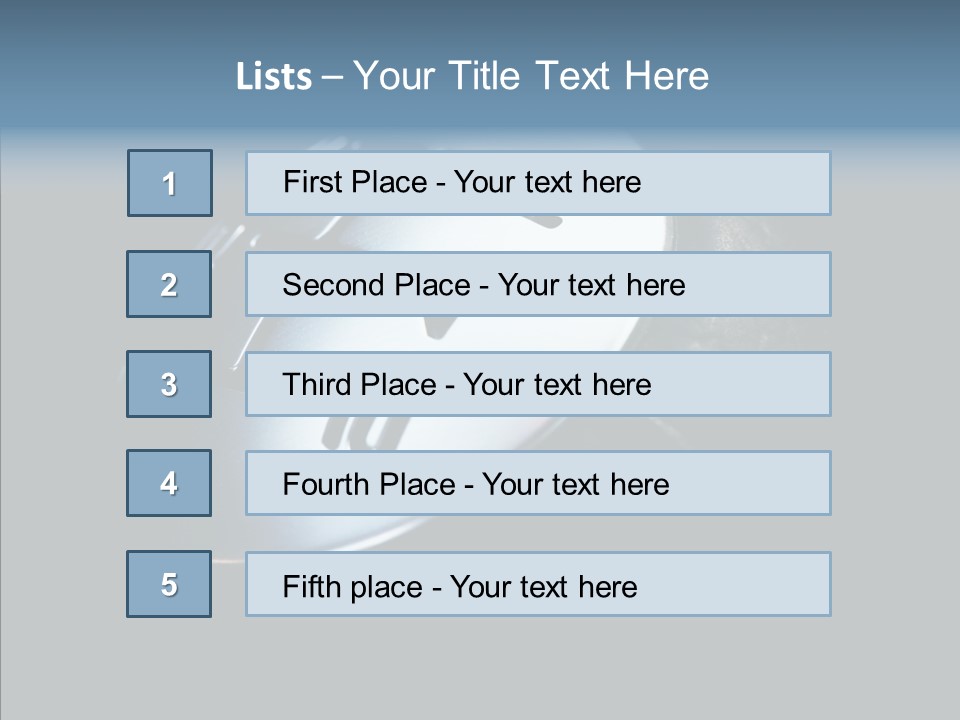Click the slide title text
Viewport: 960px width, 720px height.
click(x=472, y=76)
